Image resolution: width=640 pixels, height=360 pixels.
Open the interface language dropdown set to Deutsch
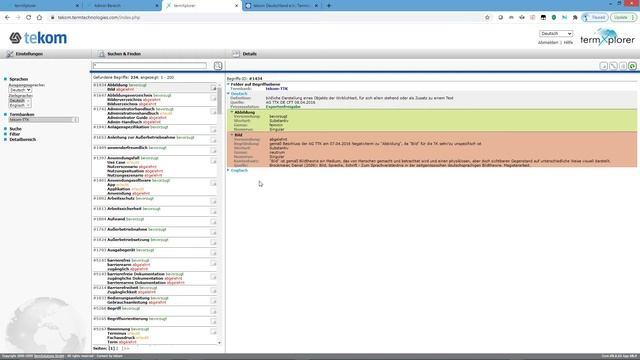556,33
